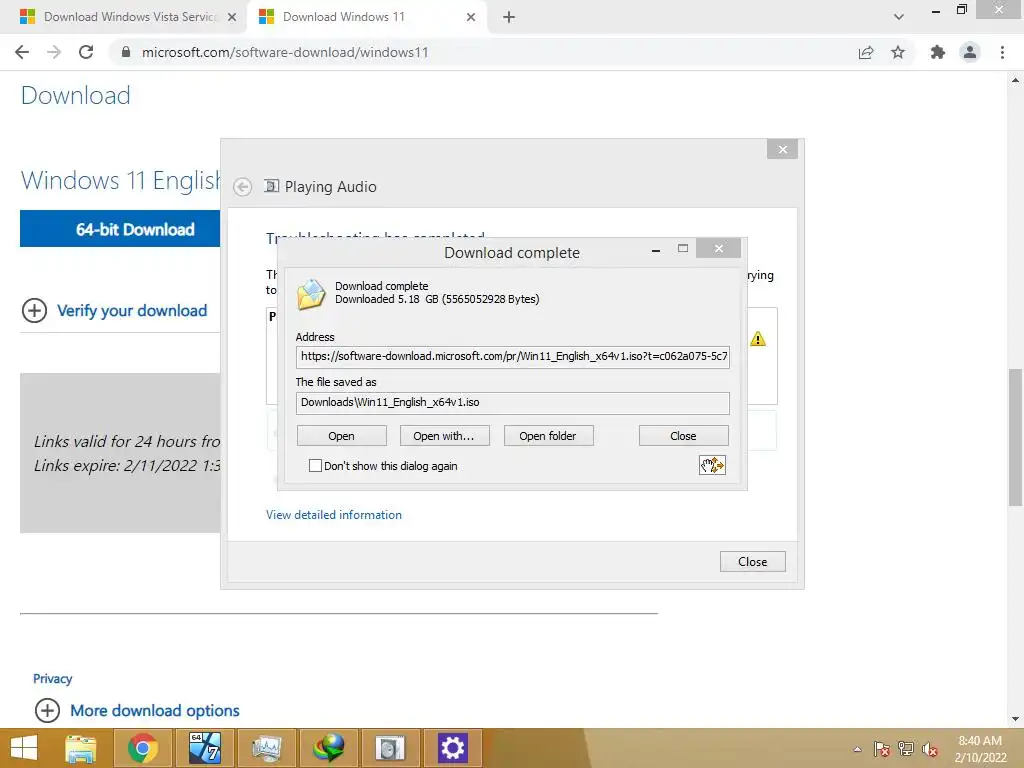
Task: Check Don't show this dialog again
Action: (x=315, y=466)
